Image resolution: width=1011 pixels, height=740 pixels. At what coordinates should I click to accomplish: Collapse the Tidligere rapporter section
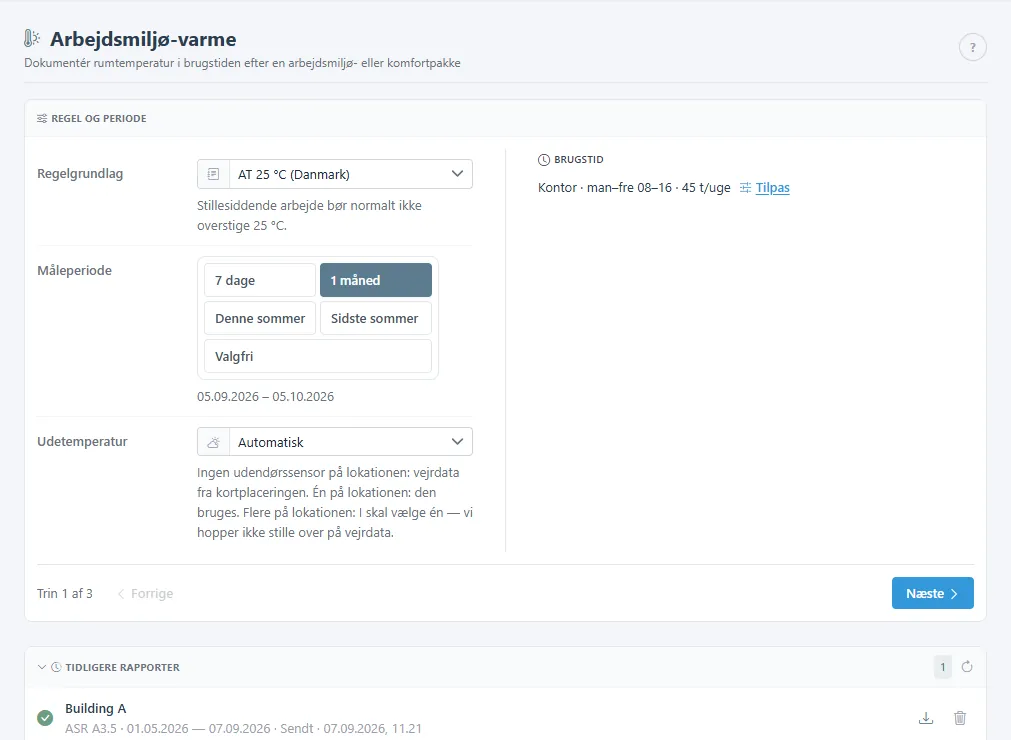(42, 667)
